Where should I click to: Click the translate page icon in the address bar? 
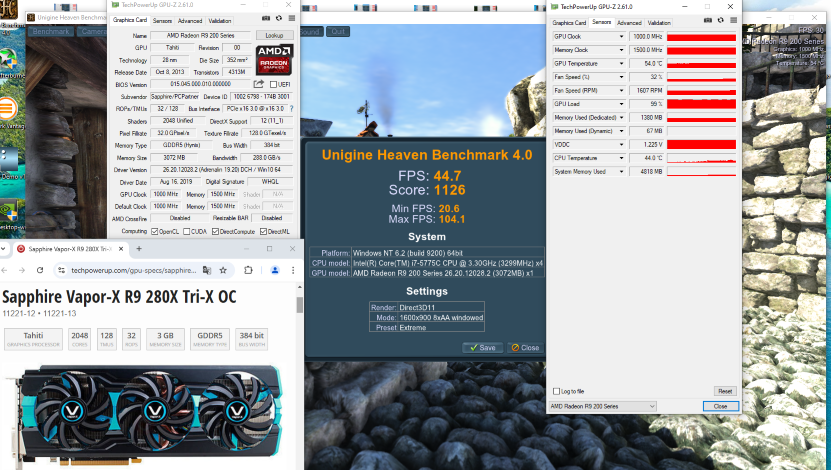(x=207, y=270)
